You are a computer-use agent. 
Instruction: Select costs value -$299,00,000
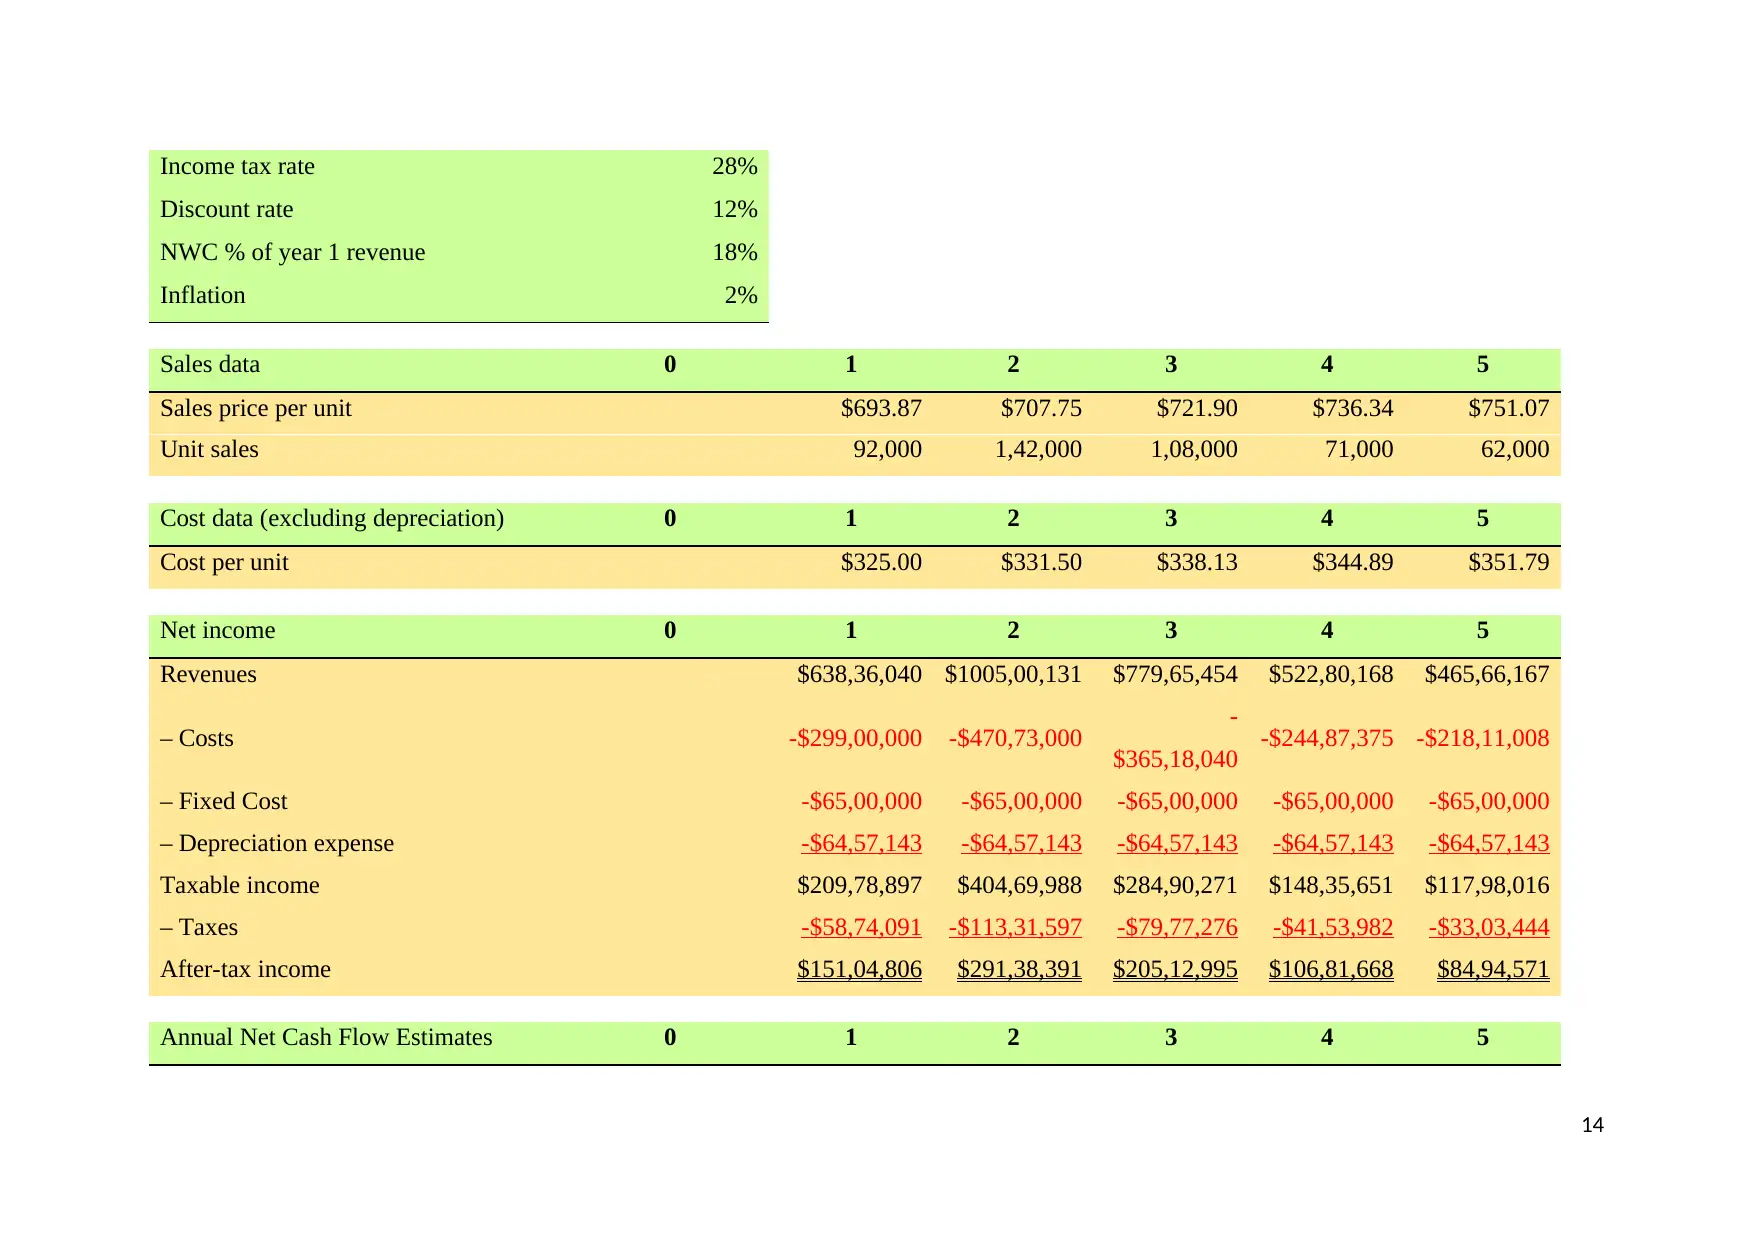(855, 738)
